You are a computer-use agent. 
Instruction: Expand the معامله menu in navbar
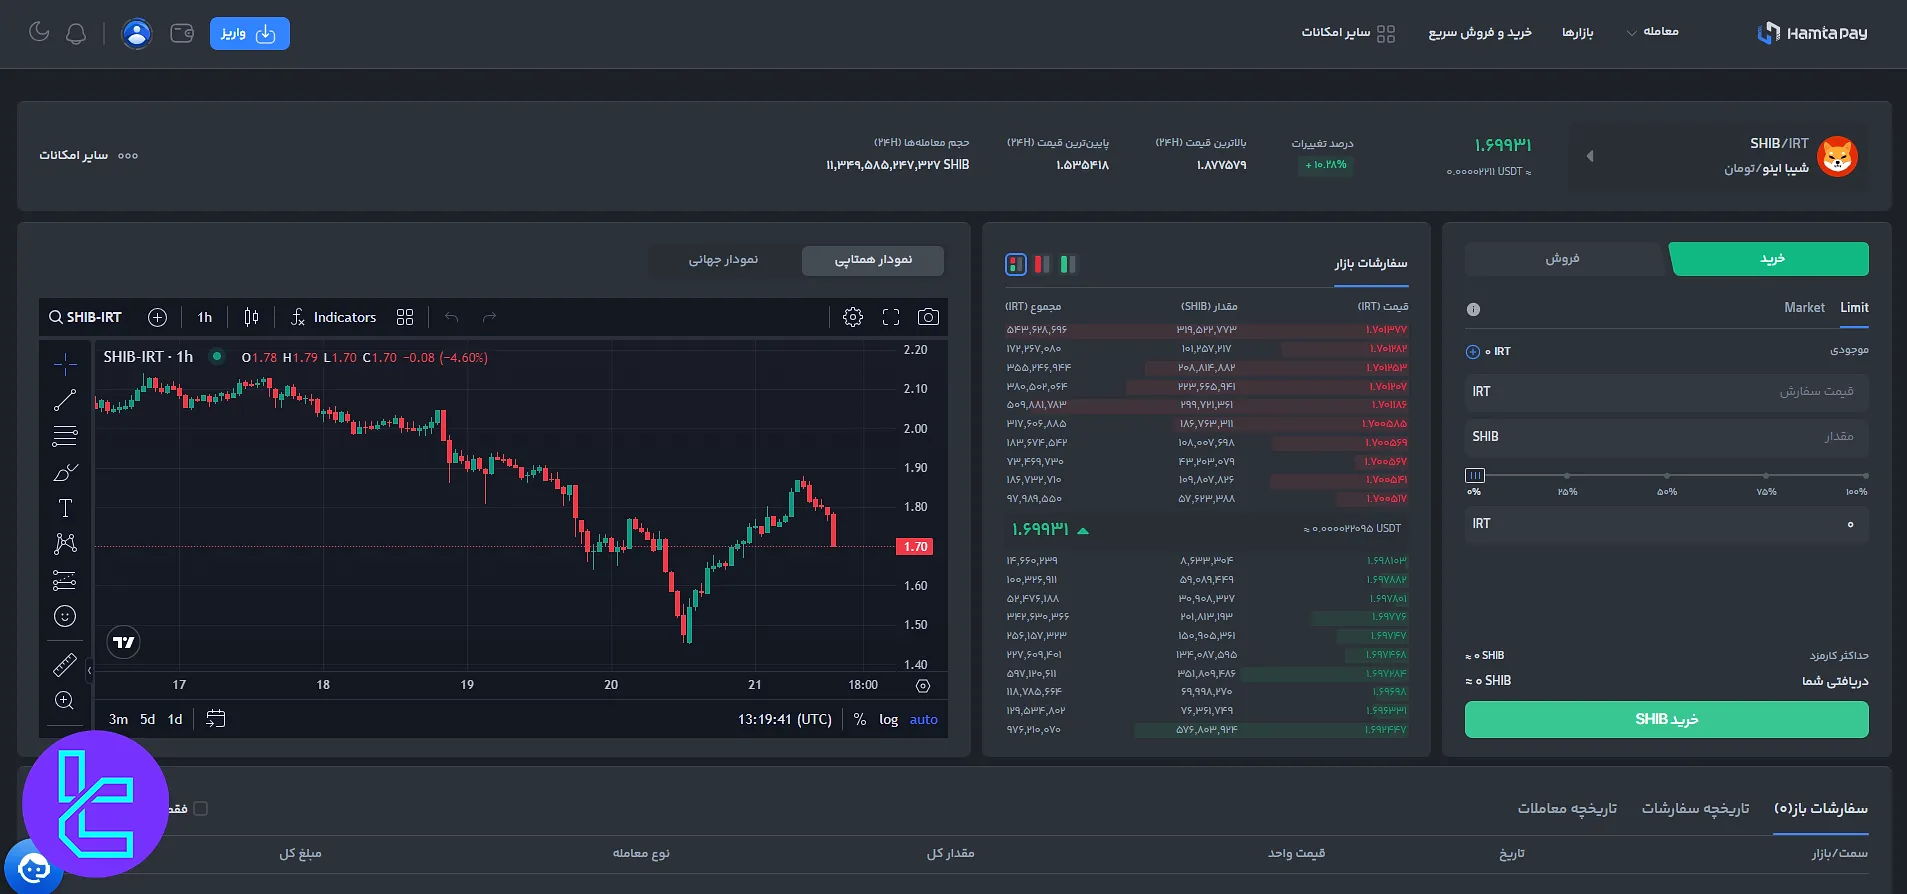(1652, 32)
